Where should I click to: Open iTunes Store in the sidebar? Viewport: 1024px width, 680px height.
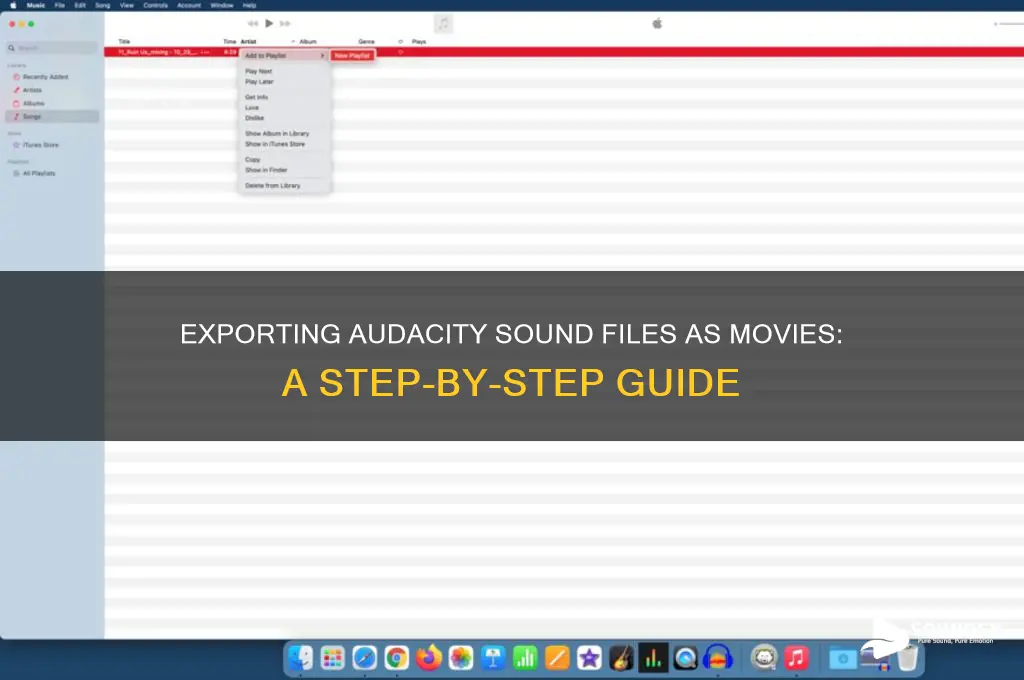click(40, 145)
